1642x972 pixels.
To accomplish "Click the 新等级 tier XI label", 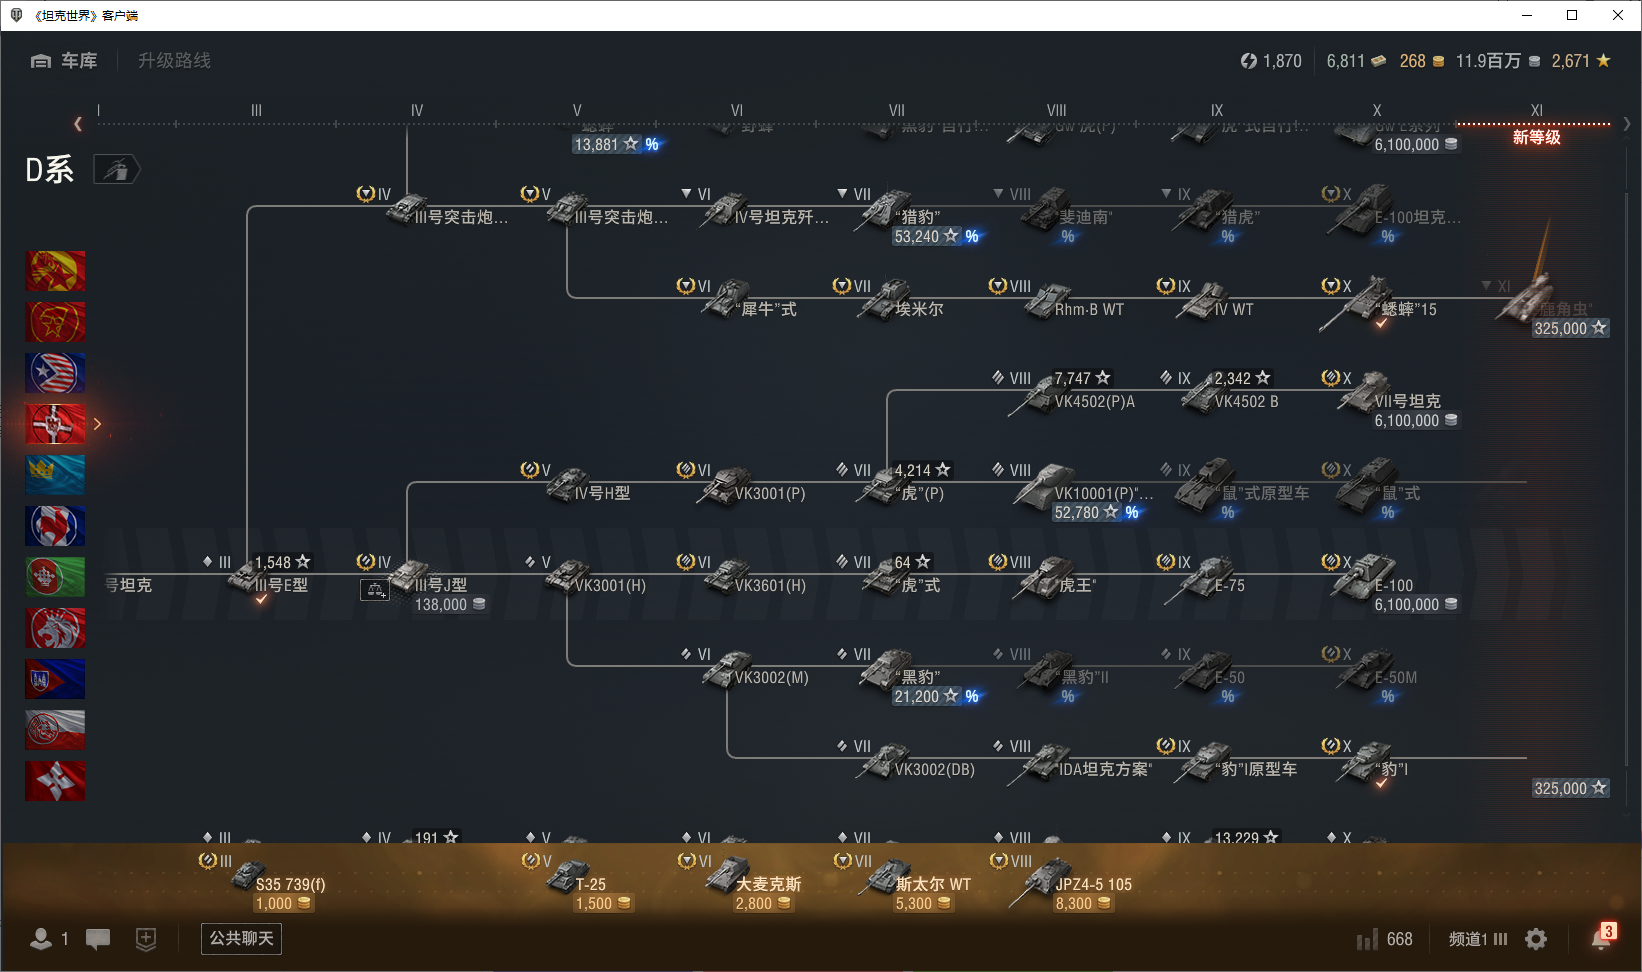I will point(1536,137).
